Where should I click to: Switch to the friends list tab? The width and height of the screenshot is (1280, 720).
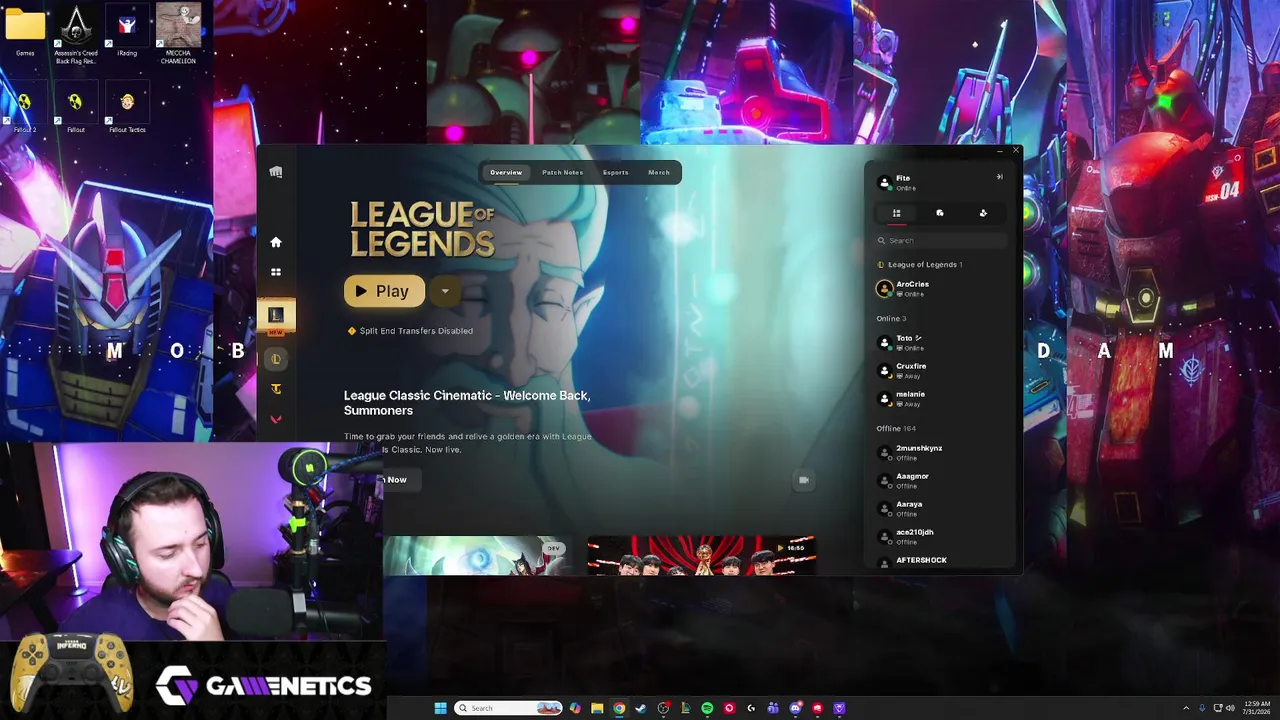897,213
